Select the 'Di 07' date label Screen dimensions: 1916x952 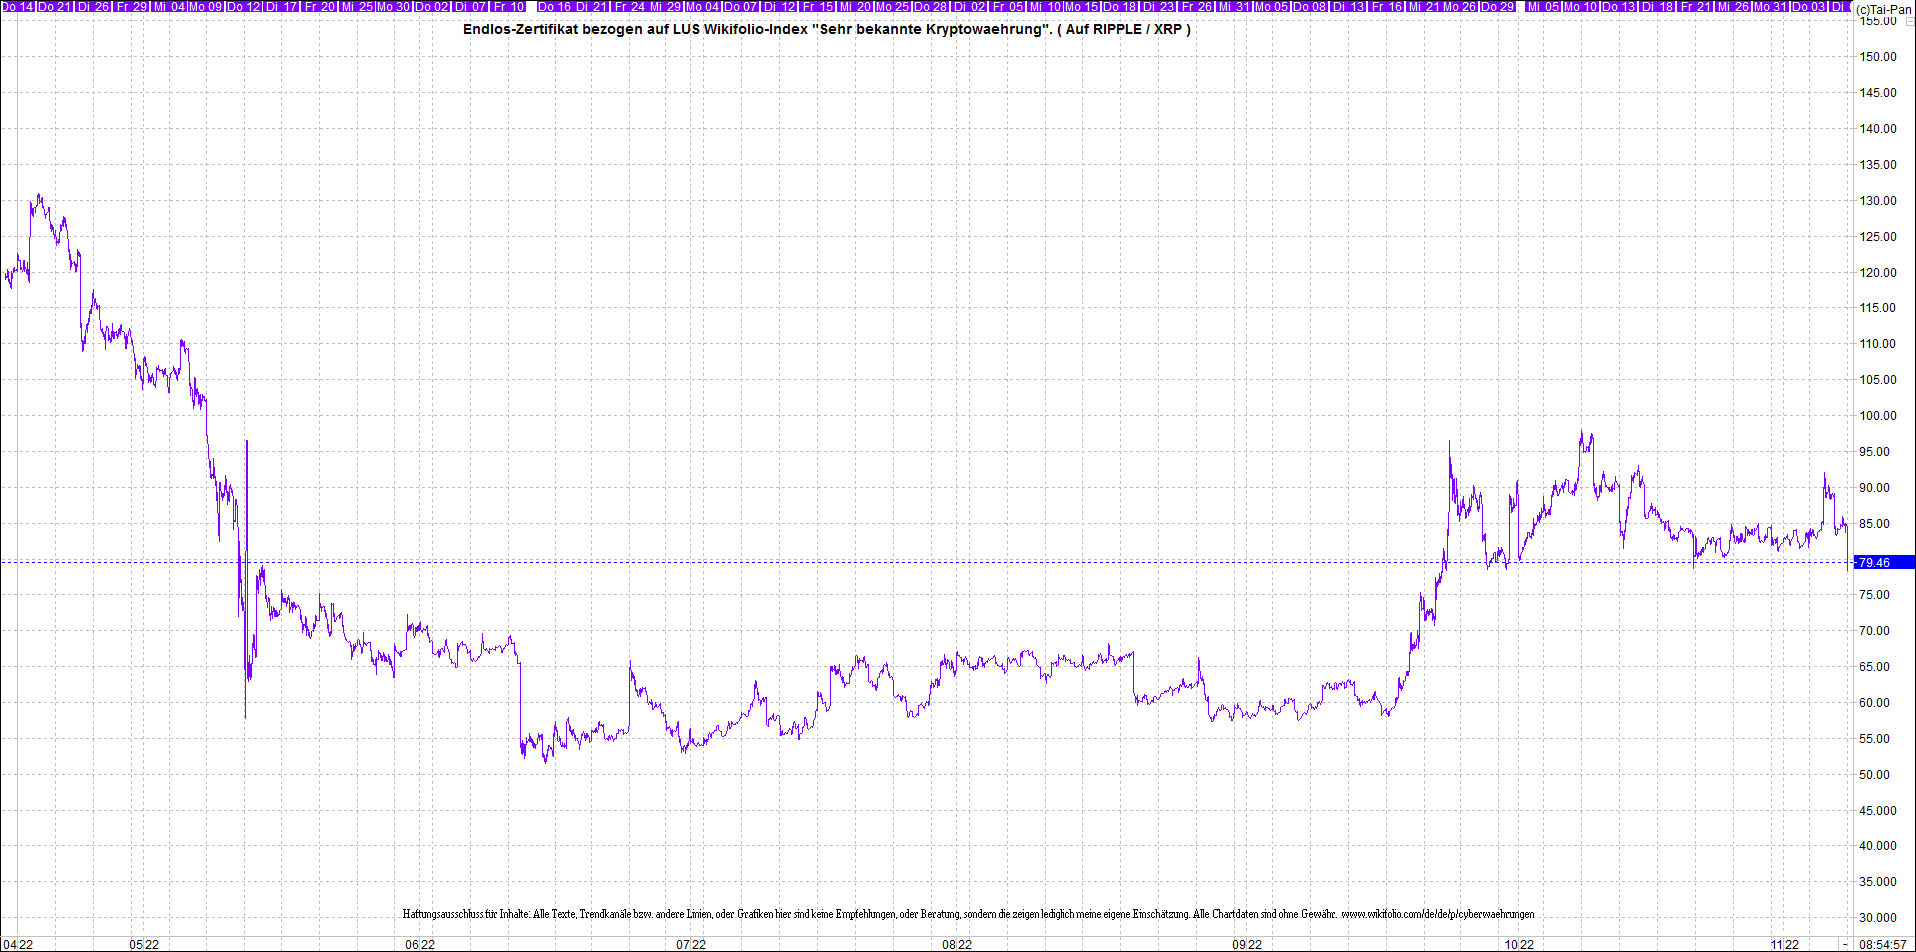[x=470, y=6]
